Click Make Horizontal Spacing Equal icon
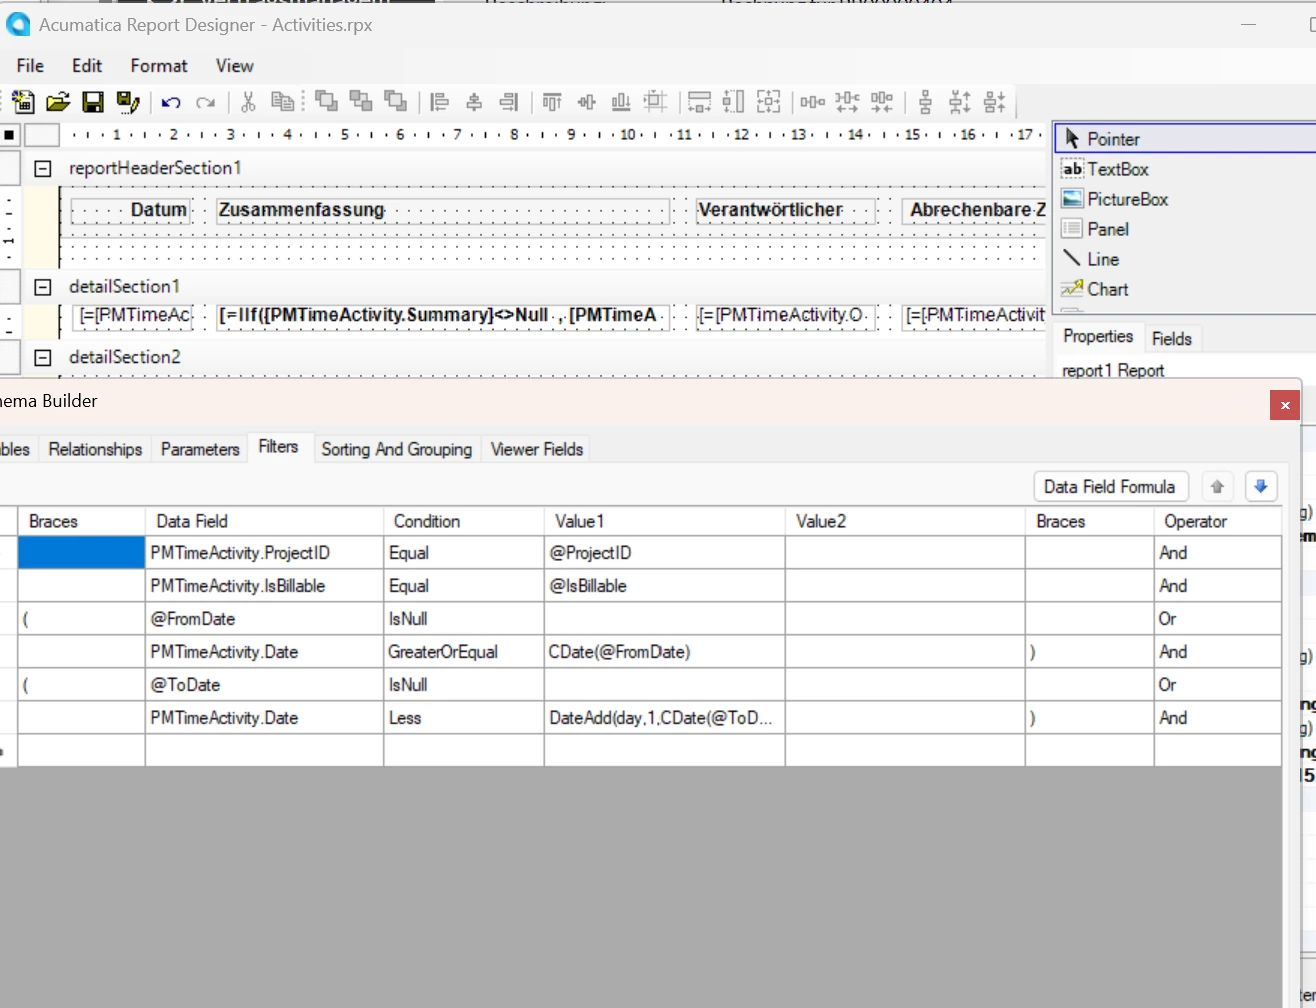Viewport: 1316px width, 1008px height. [x=813, y=101]
